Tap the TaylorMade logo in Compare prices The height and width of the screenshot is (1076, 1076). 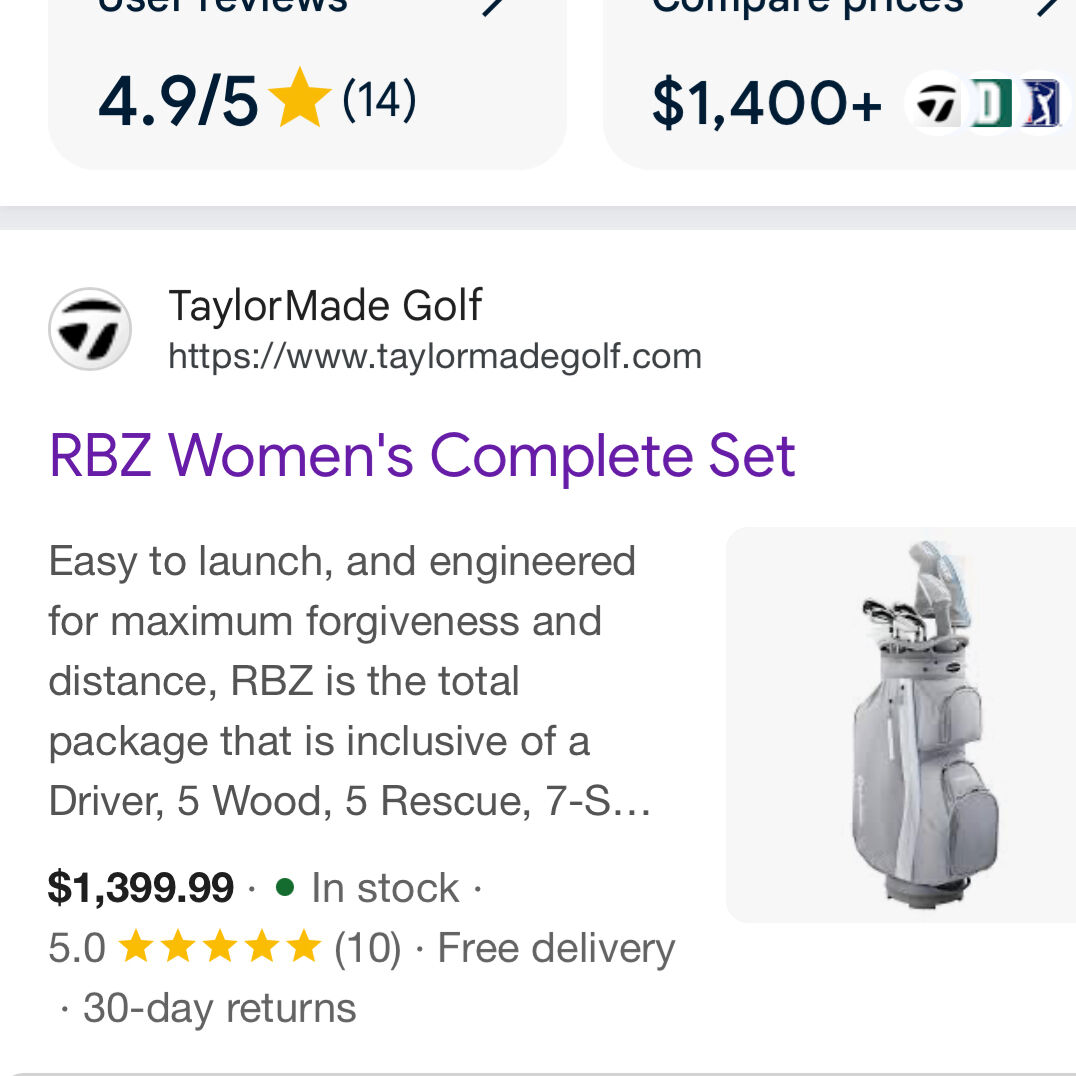pyautogui.click(x=937, y=103)
